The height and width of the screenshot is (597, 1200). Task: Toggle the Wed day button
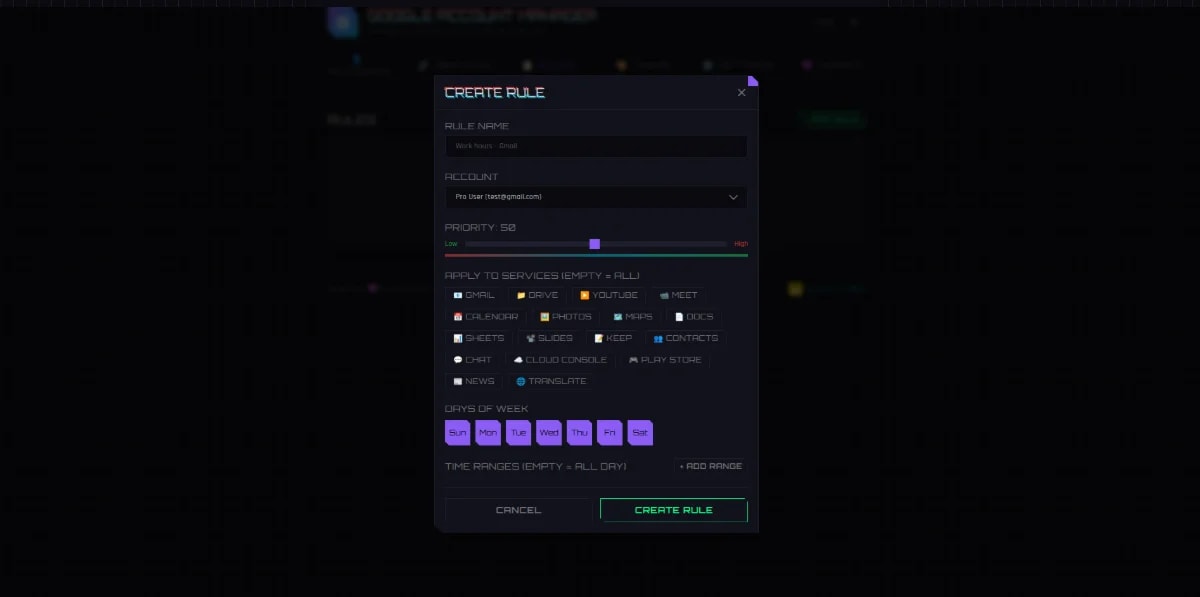549,432
